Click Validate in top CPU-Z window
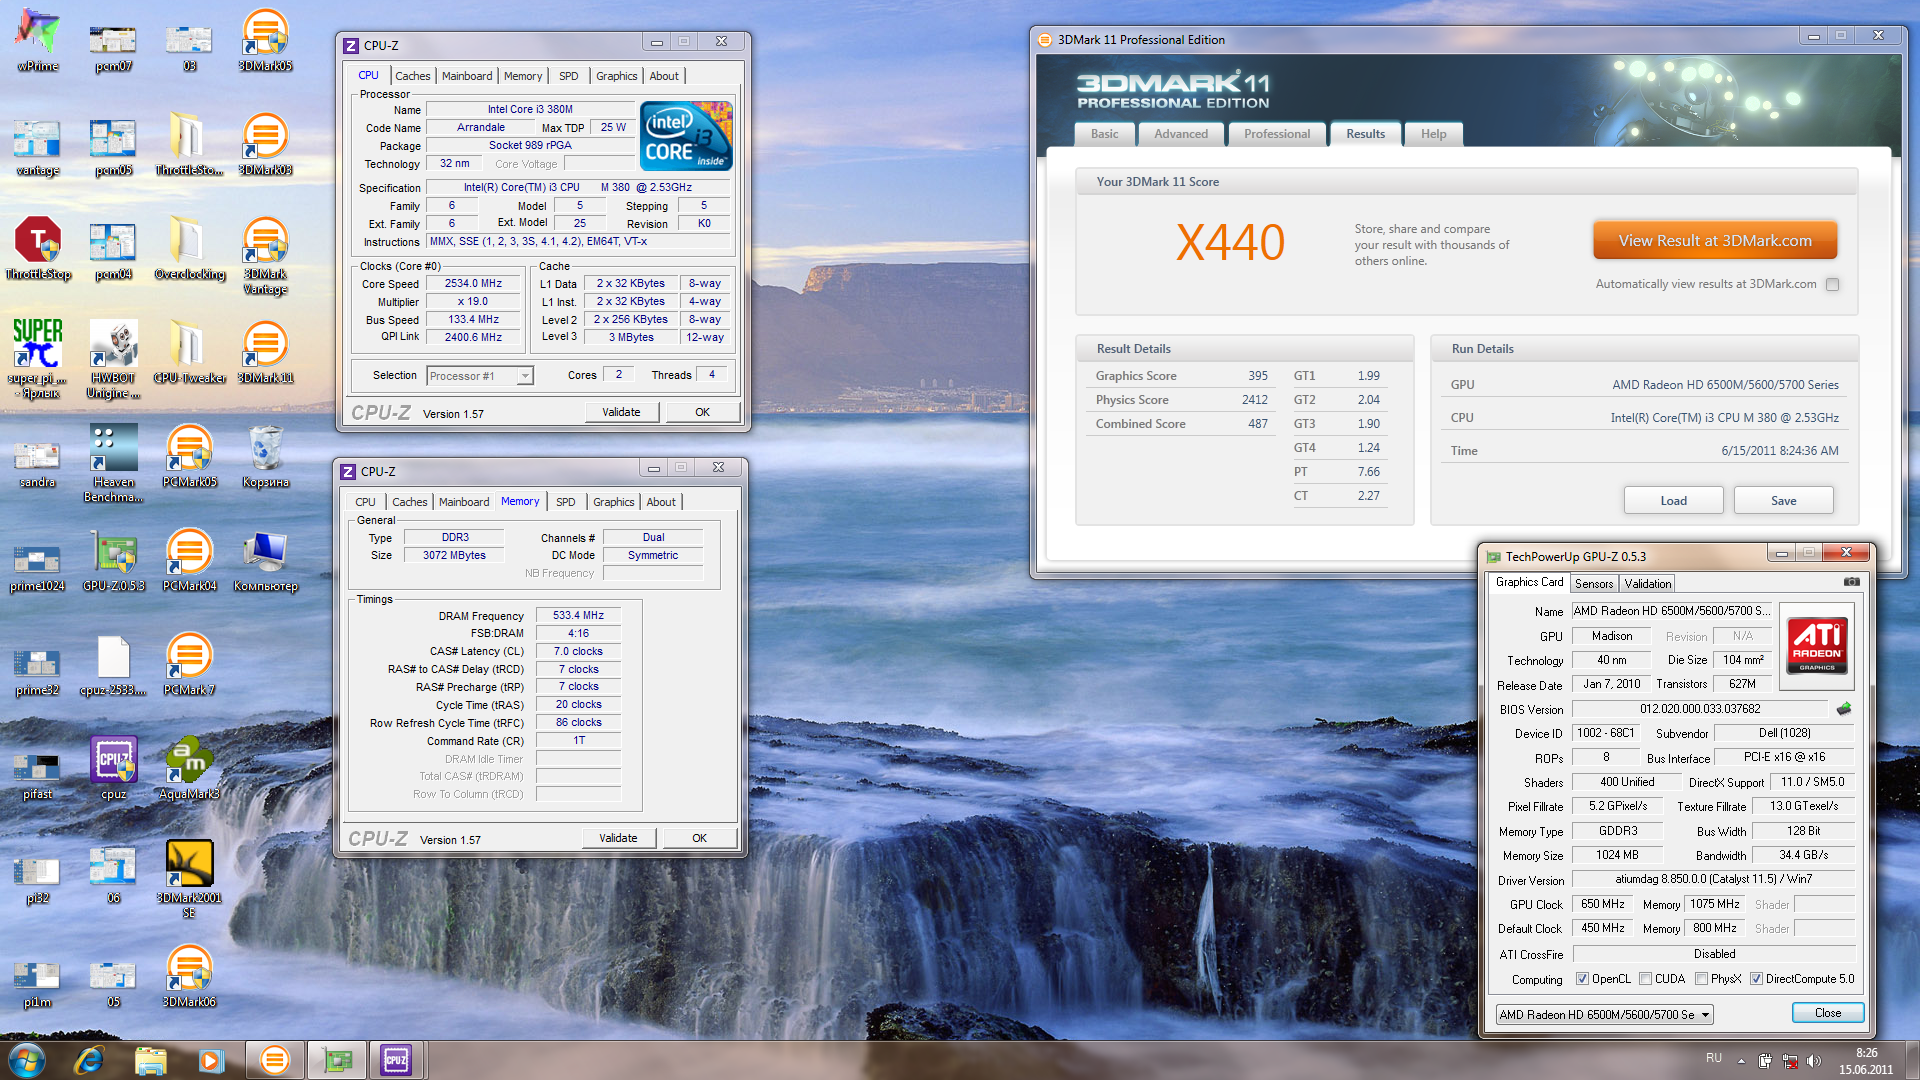1920x1080 pixels. click(621, 412)
